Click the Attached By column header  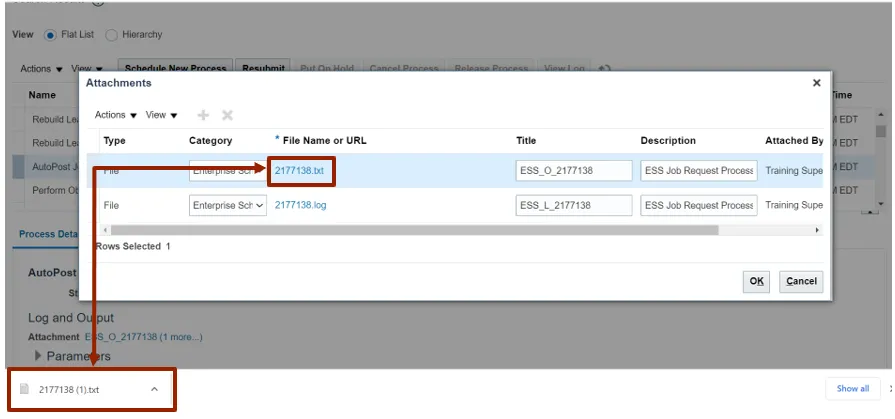click(794, 140)
